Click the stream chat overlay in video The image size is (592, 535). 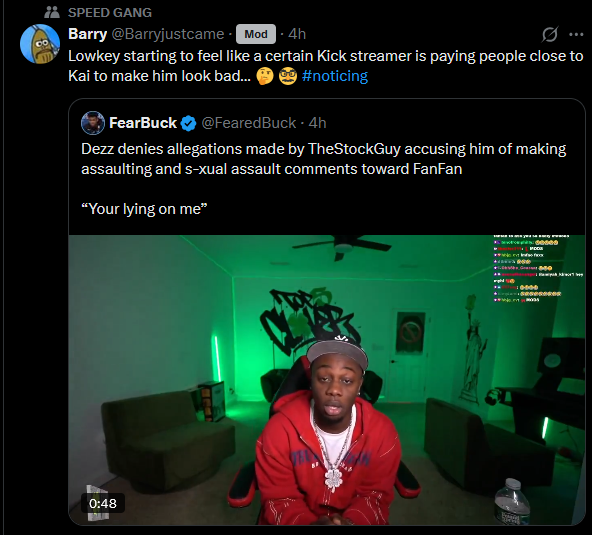(x=538, y=268)
